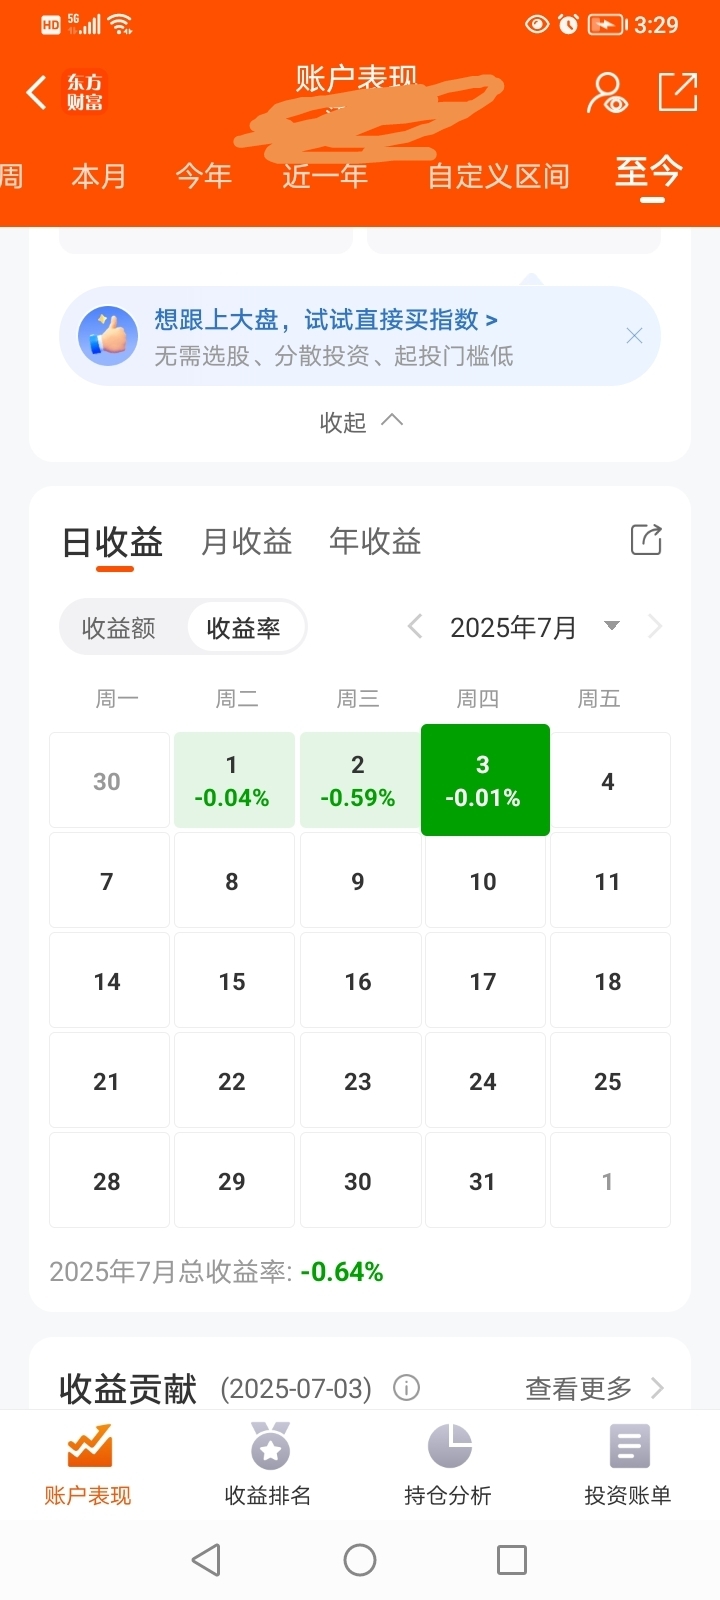Screen dimensions: 720x1600
Task: Tap Android home navigation button
Action: tap(360, 1560)
